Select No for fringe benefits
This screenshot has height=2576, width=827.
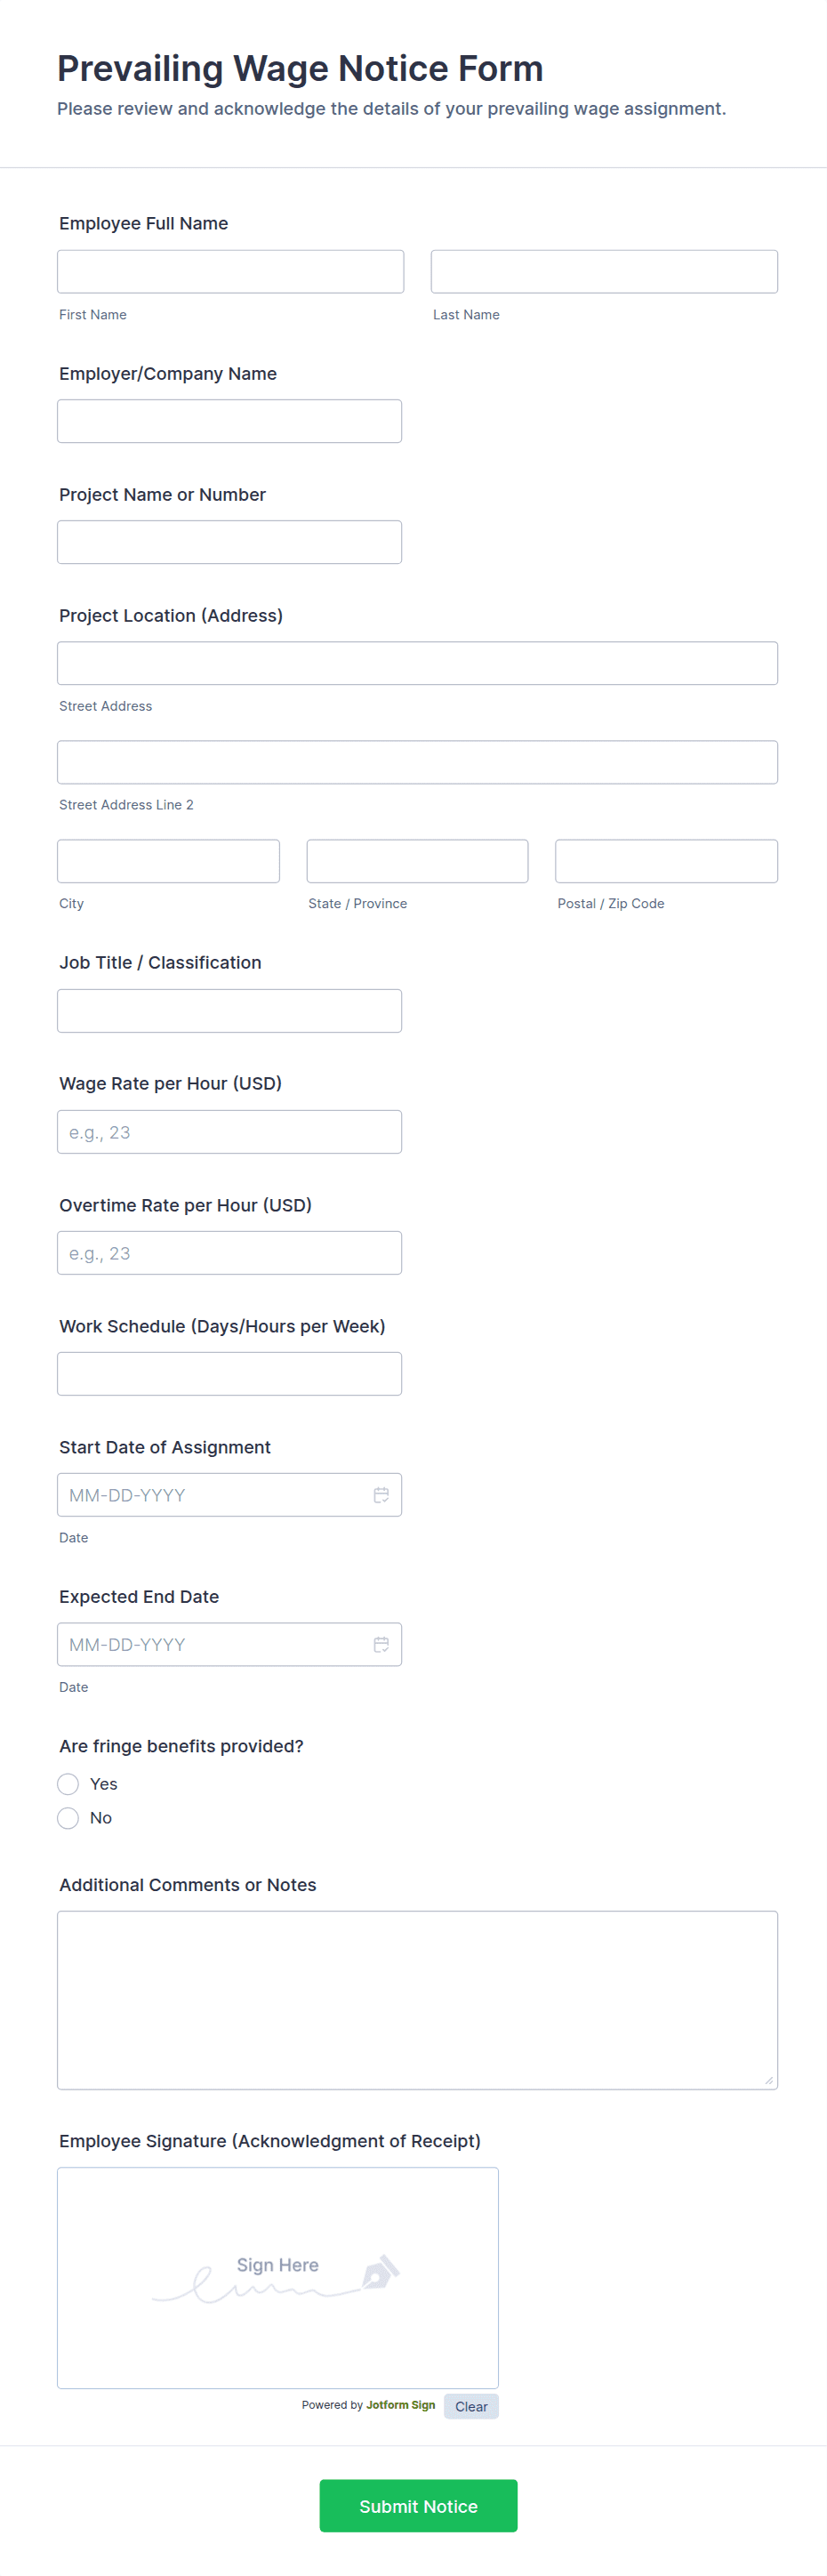pos(68,1818)
